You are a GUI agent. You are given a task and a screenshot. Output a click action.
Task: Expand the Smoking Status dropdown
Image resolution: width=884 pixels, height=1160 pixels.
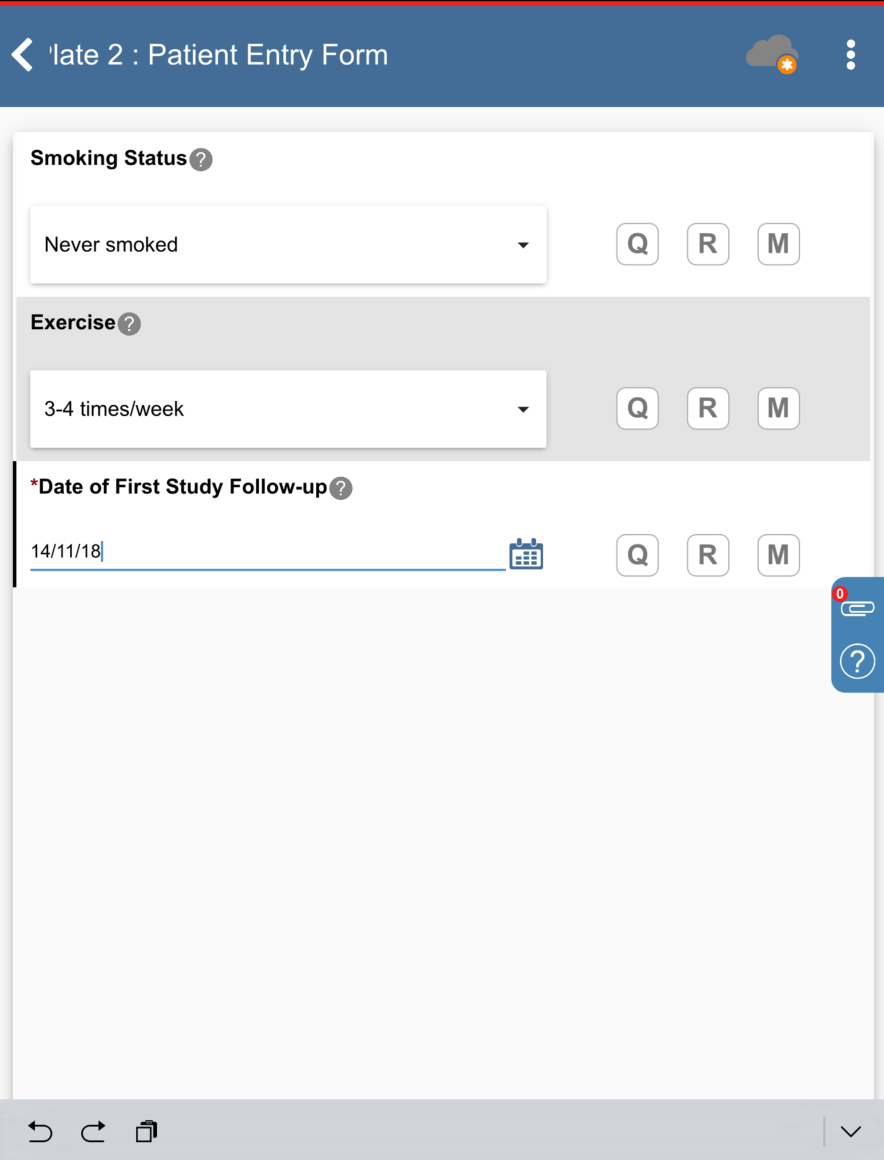click(x=288, y=245)
